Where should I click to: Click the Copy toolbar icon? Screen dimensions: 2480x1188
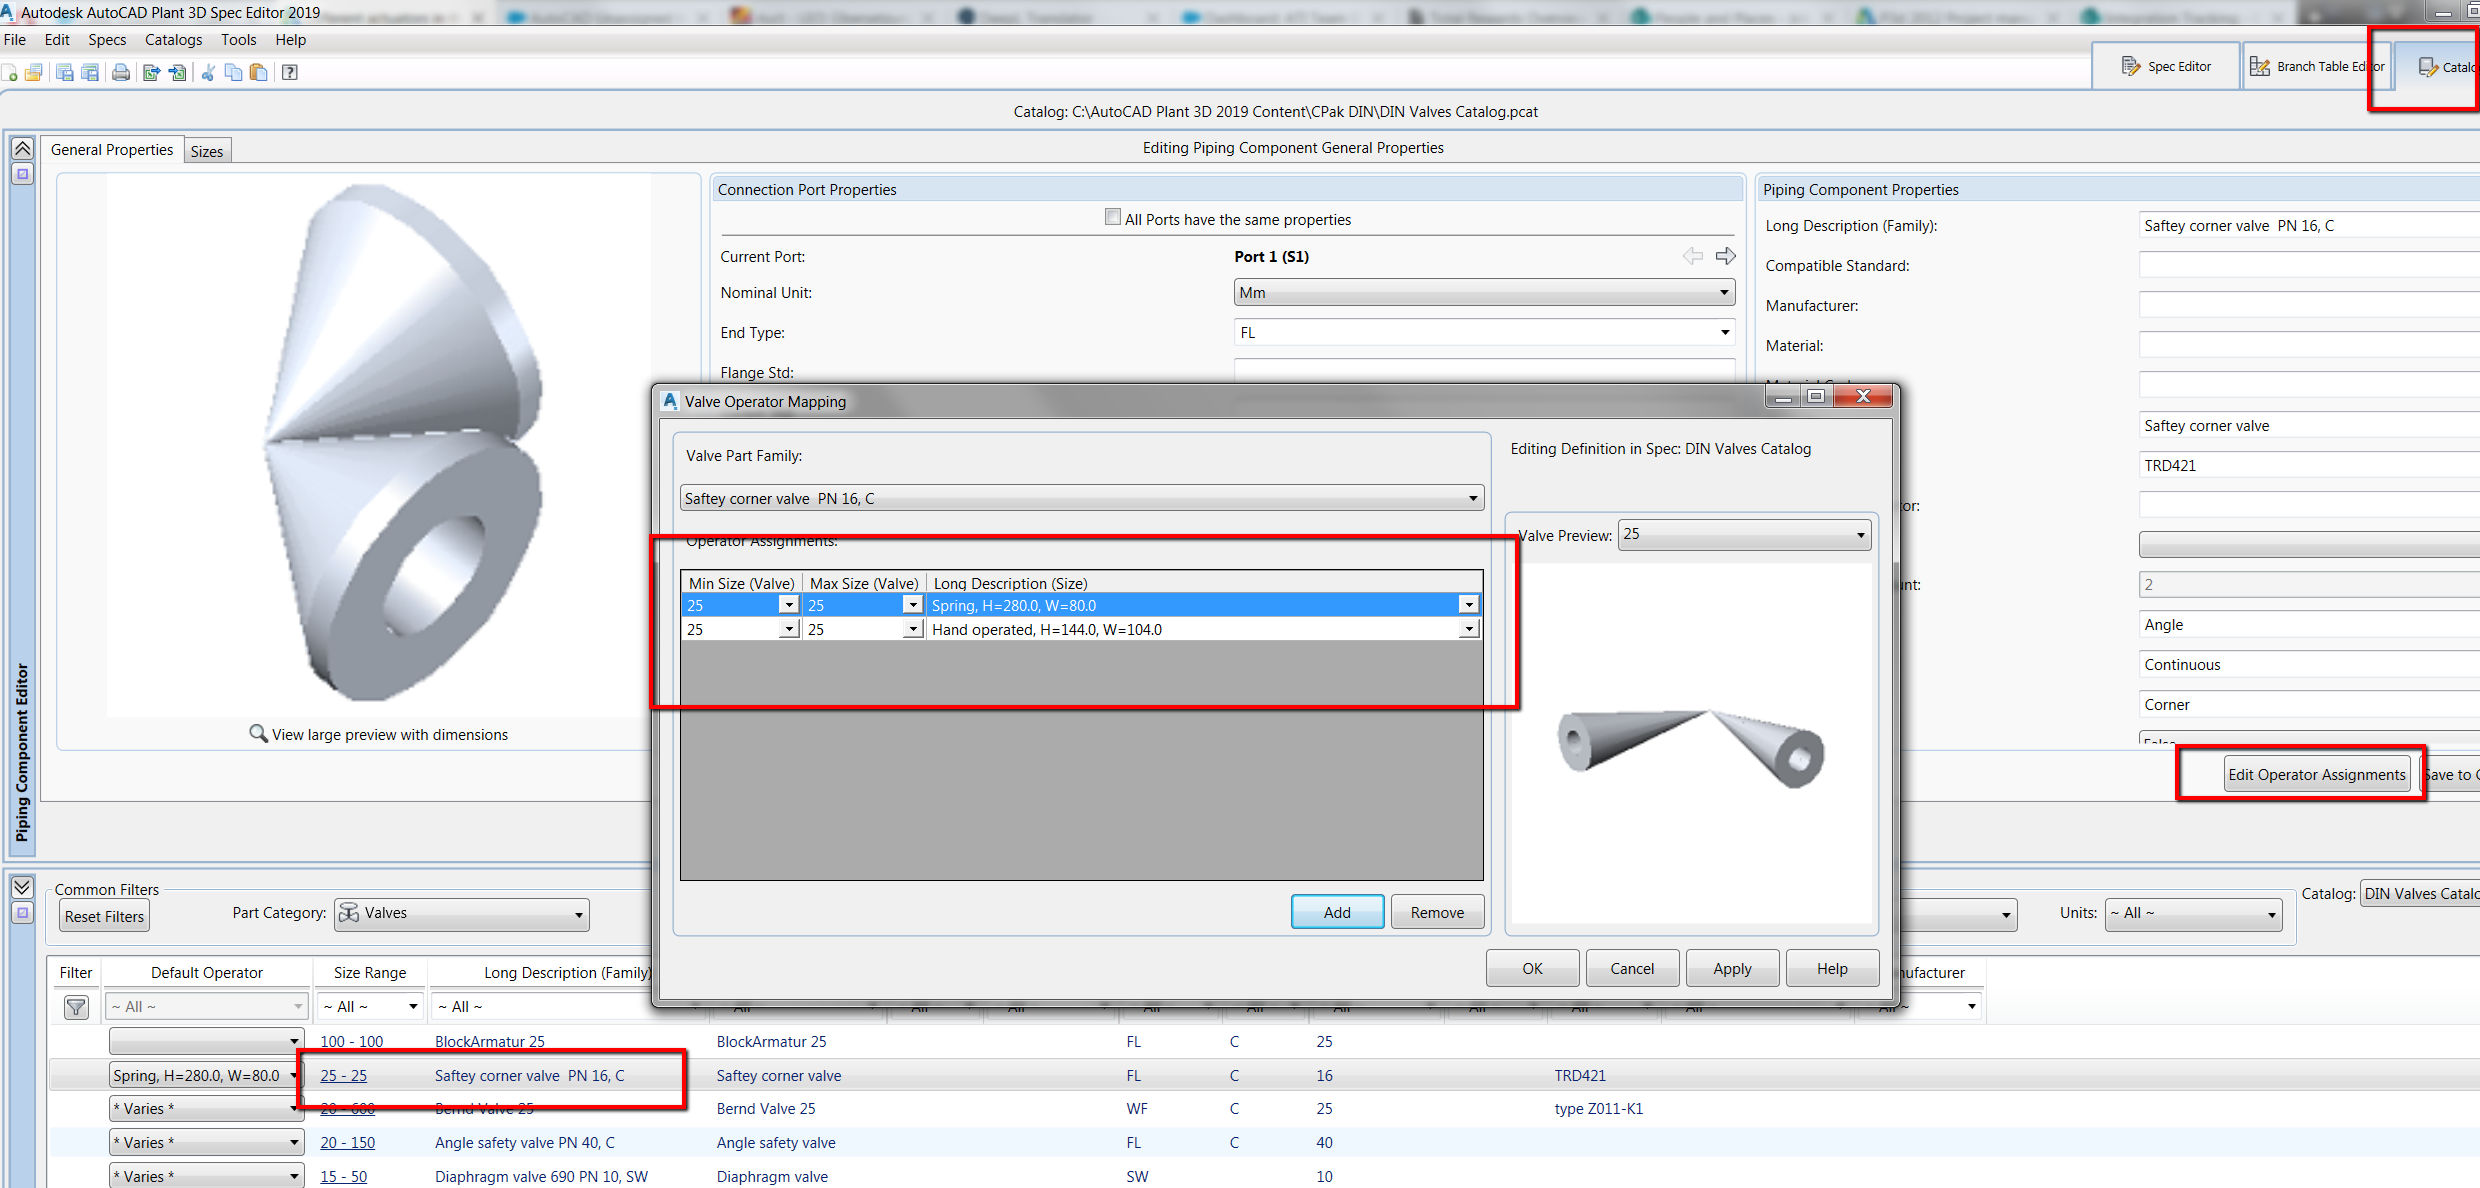233,72
